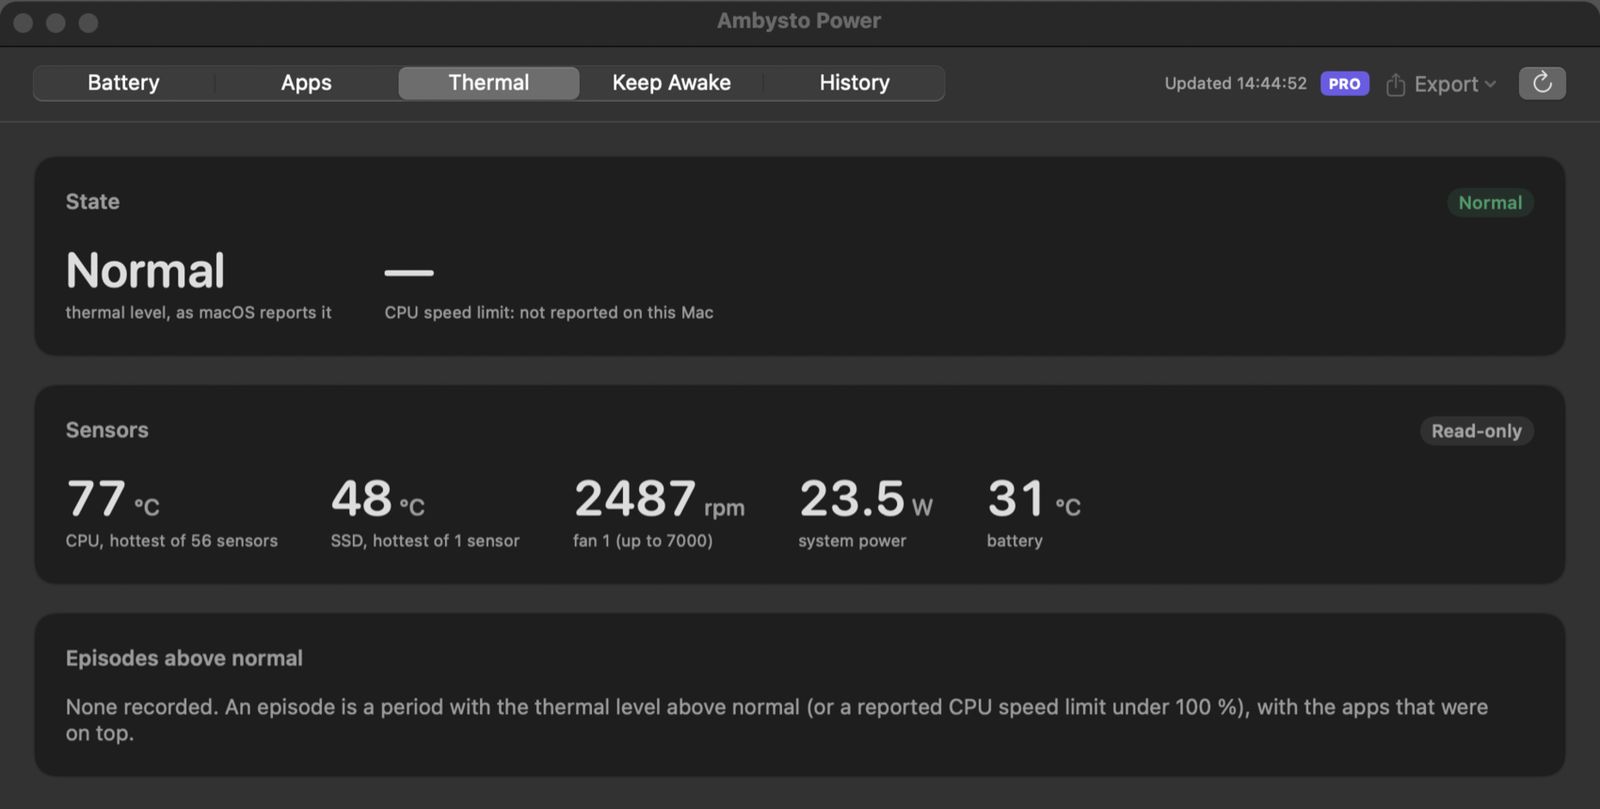This screenshot has height=809, width=1600.
Task: Click the PRO badge
Action: click(x=1344, y=84)
